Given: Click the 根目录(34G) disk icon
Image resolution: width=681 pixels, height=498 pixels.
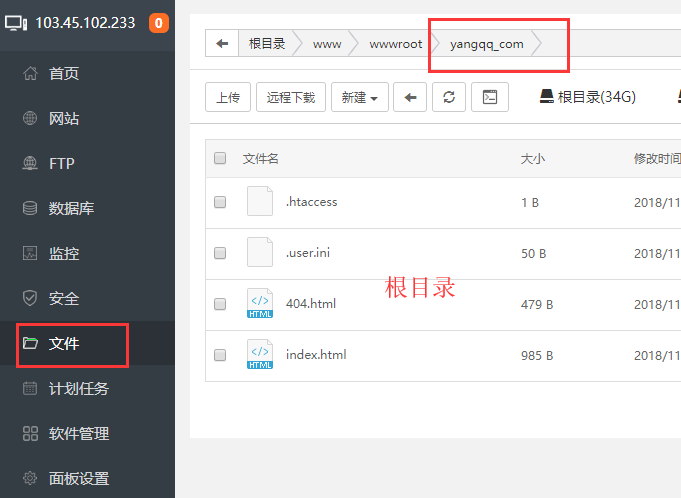Looking at the screenshot, I should (546, 97).
